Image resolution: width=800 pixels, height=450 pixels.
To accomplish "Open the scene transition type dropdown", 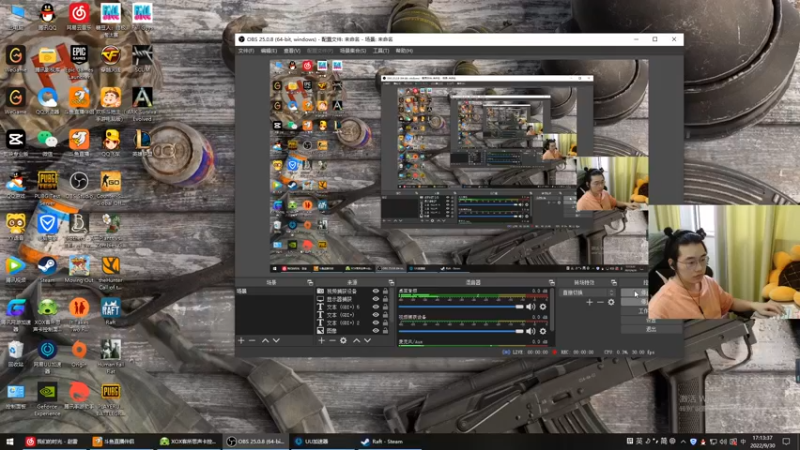I will tap(587, 293).
